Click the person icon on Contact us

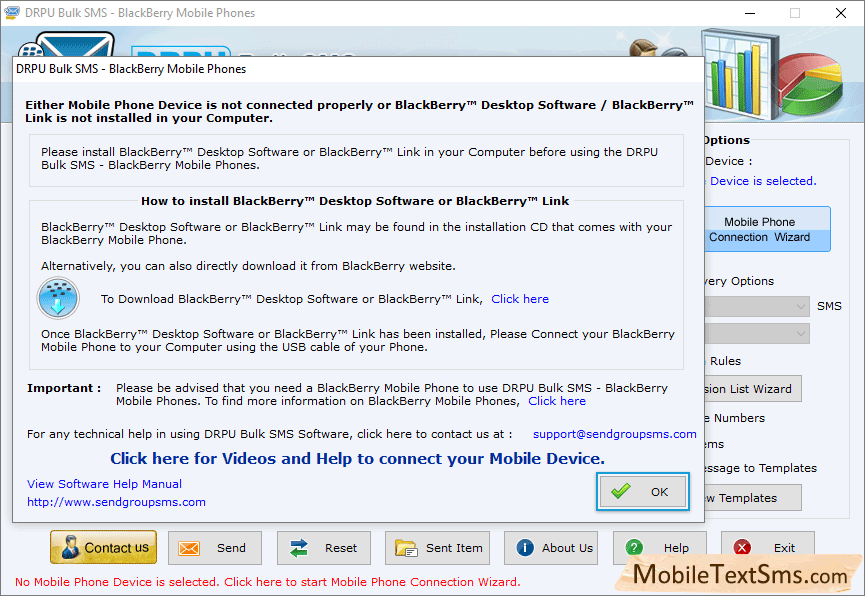click(x=70, y=547)
